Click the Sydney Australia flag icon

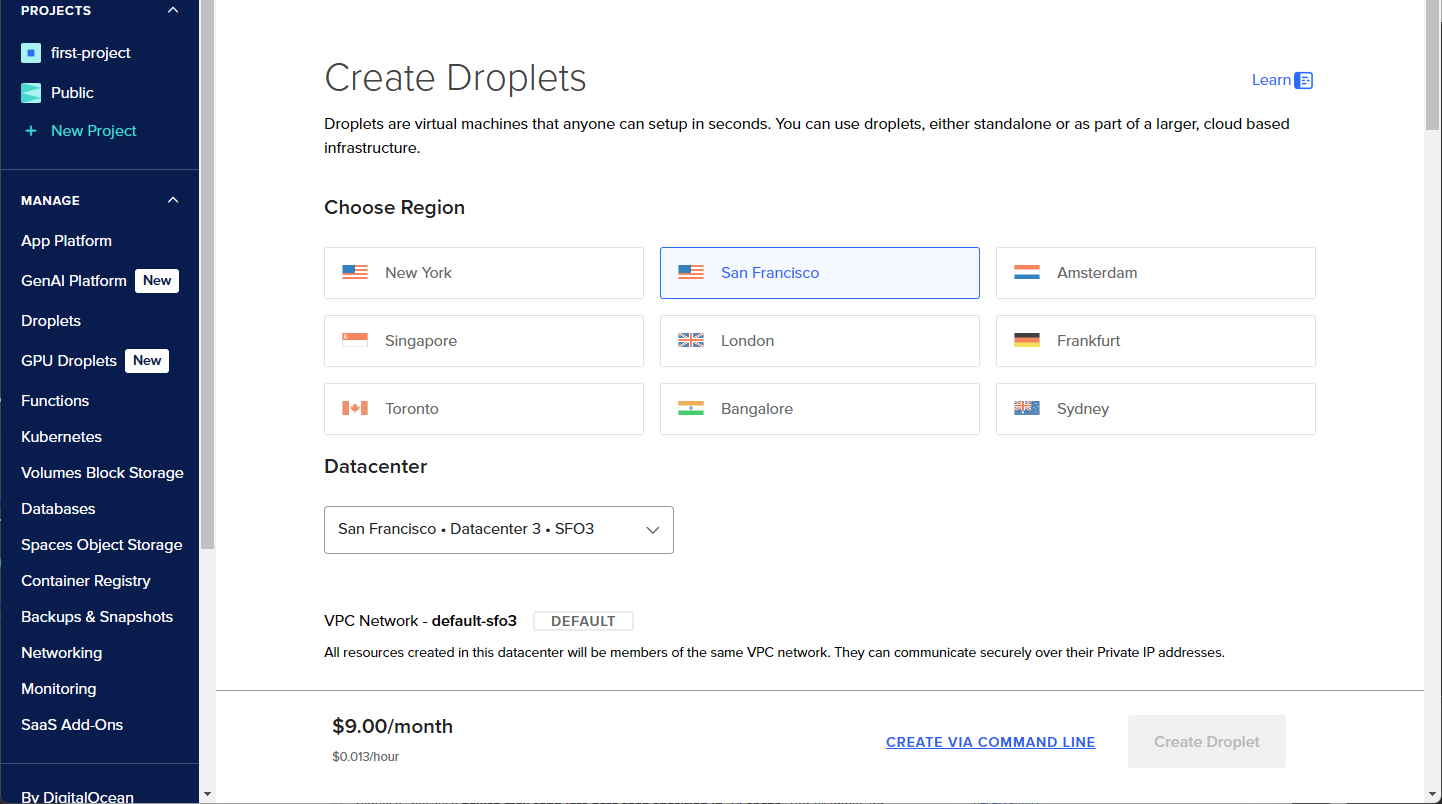click(x=1027, y=408)
